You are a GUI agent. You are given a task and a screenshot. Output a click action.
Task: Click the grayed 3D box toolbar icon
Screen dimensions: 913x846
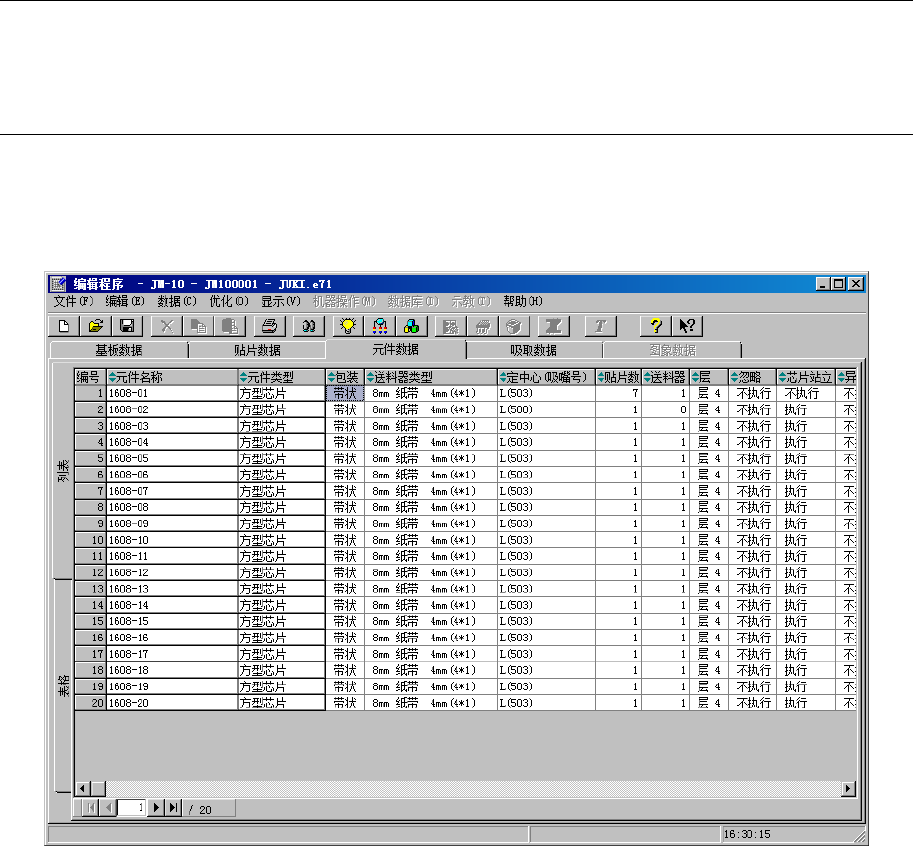[514, 326]
